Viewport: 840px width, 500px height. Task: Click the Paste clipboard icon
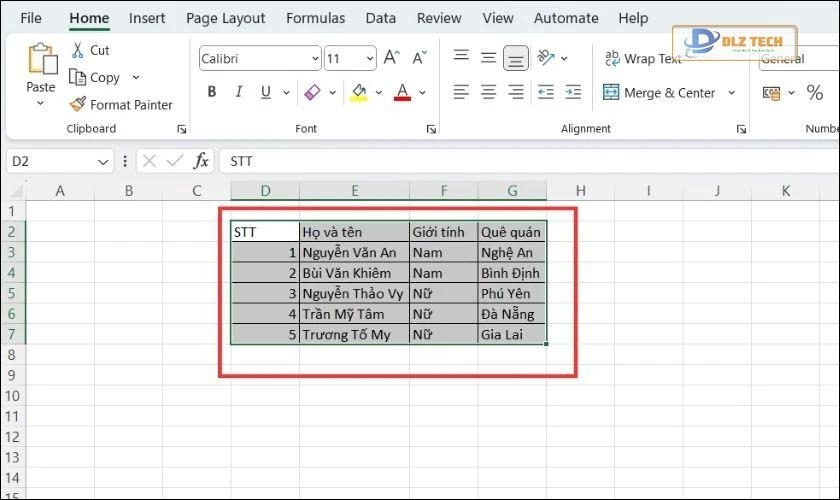pyautogui.click(x=41, y=60)
